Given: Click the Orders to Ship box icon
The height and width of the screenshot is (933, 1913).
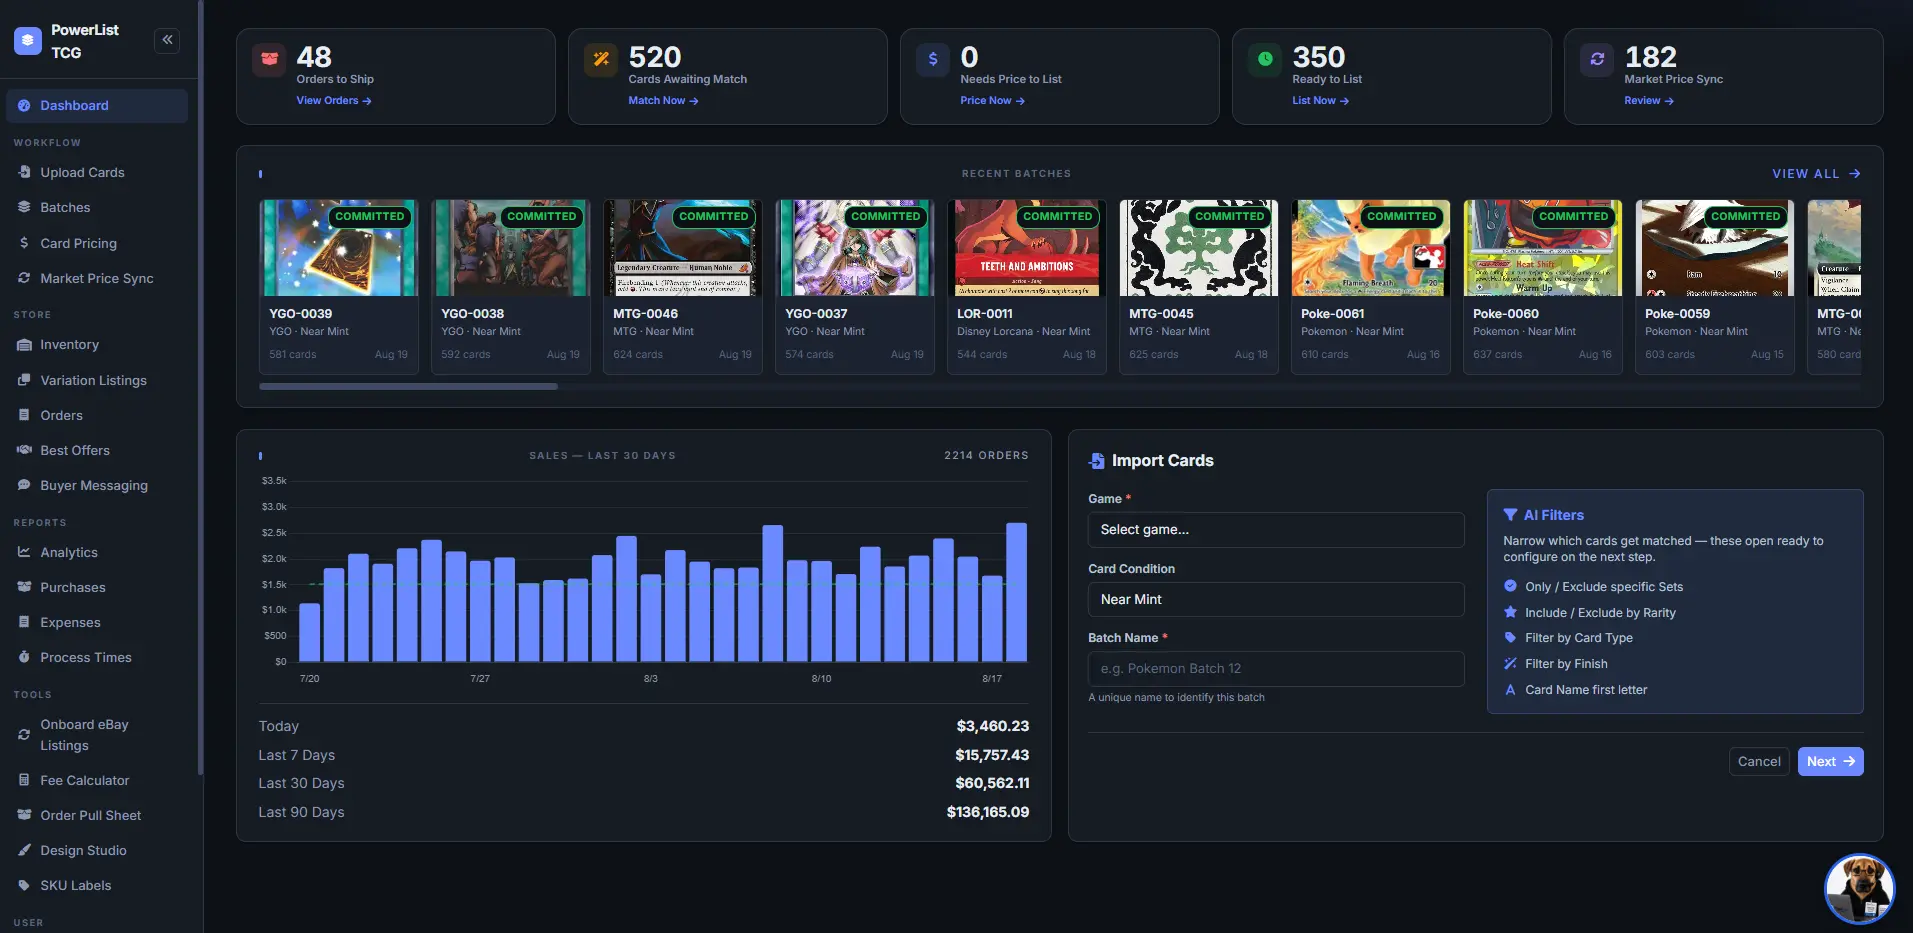Looking at the screenshot, I should pos(269,59).
